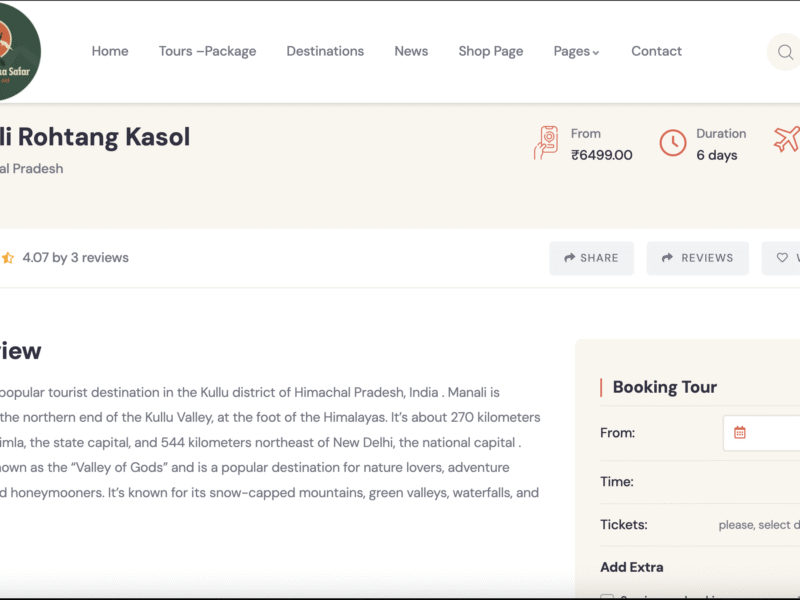800x600 pixels.
Task: Click the clock icon beside Duration
Action: click(x=672, y=143)
